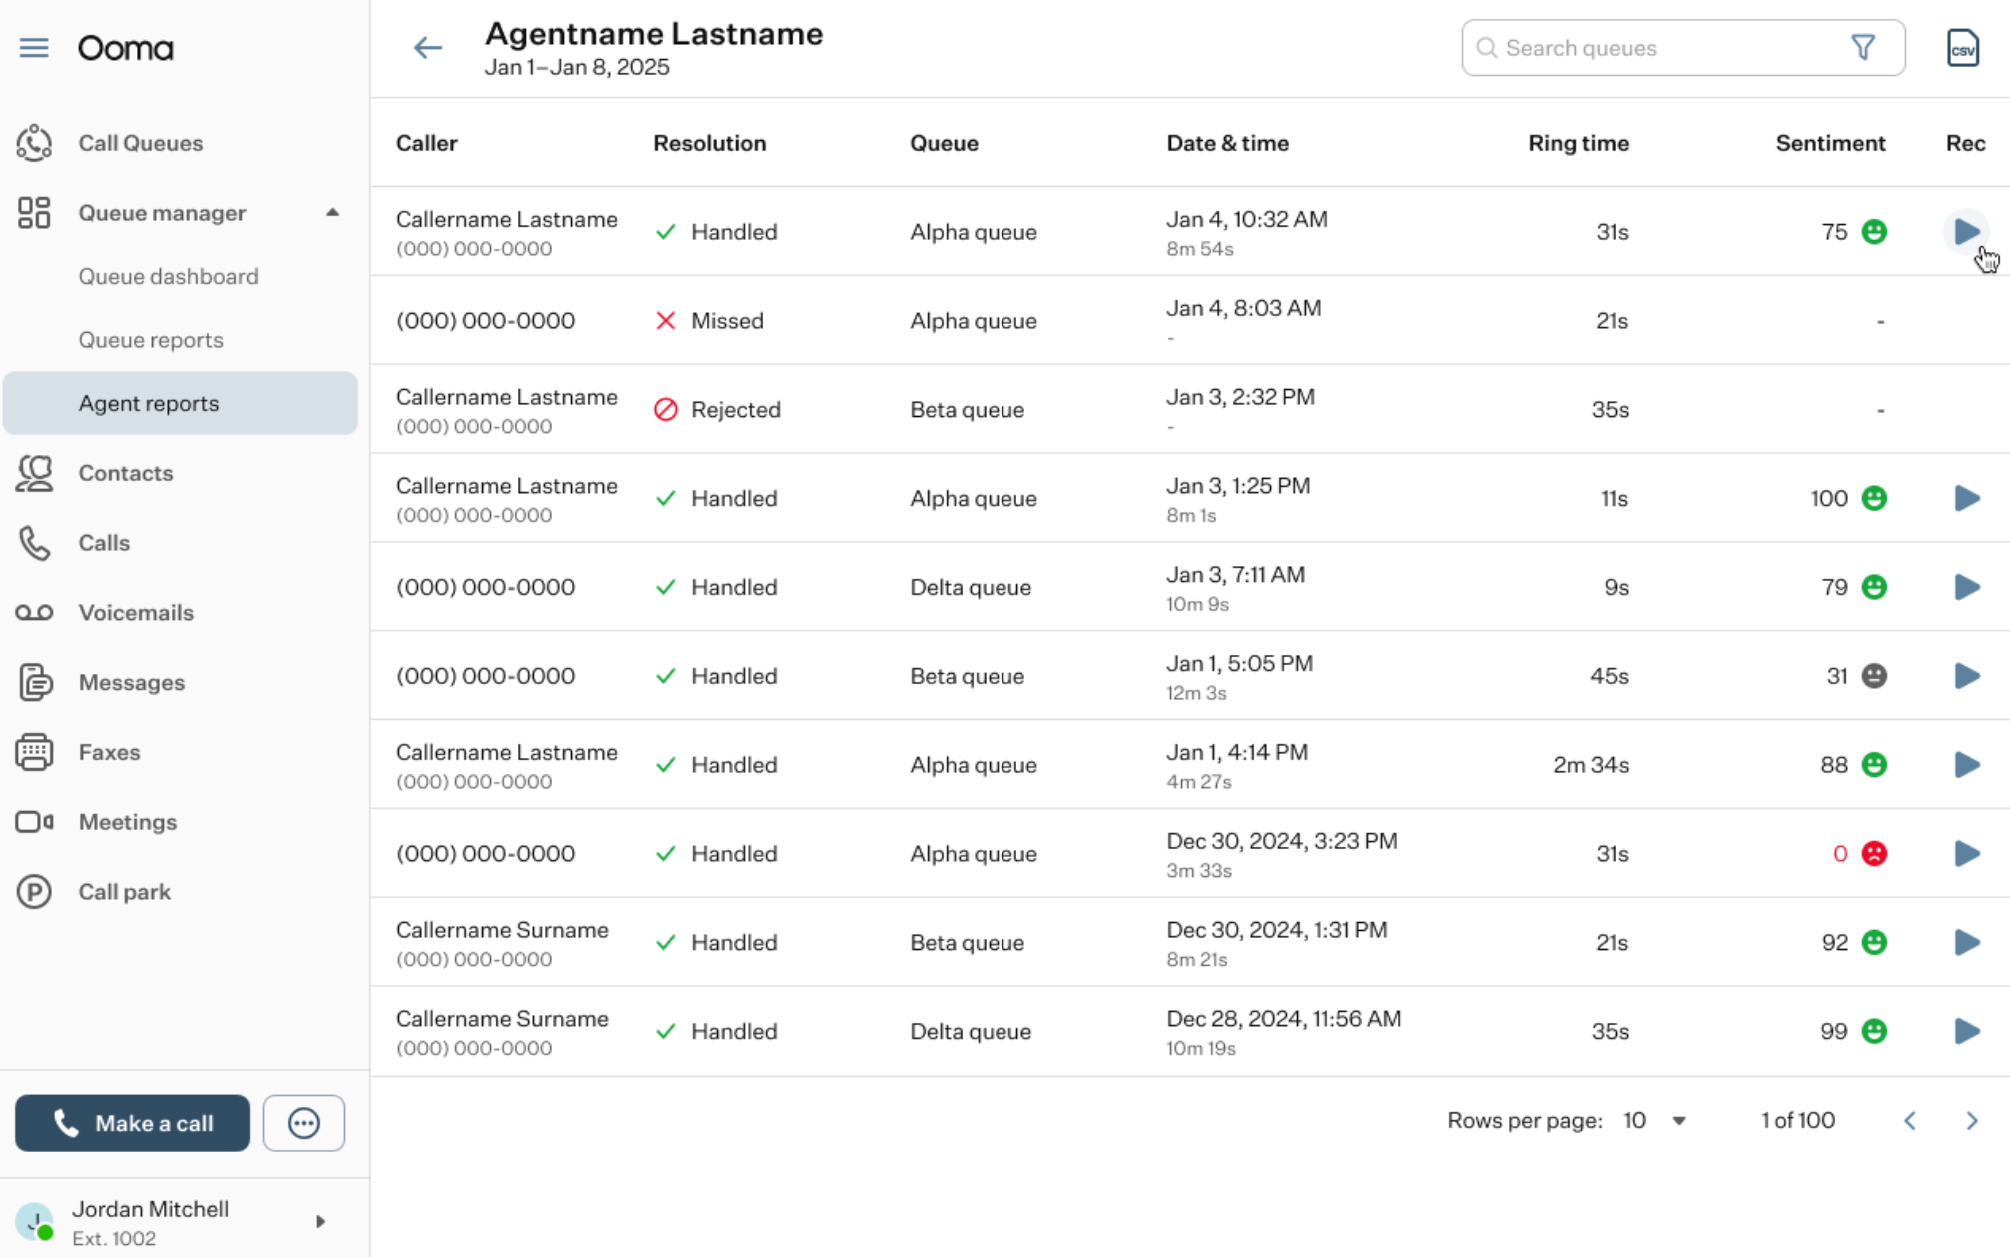Collapse the Queue manager section
The image size is (2010, 1257).
coord(332,213)
